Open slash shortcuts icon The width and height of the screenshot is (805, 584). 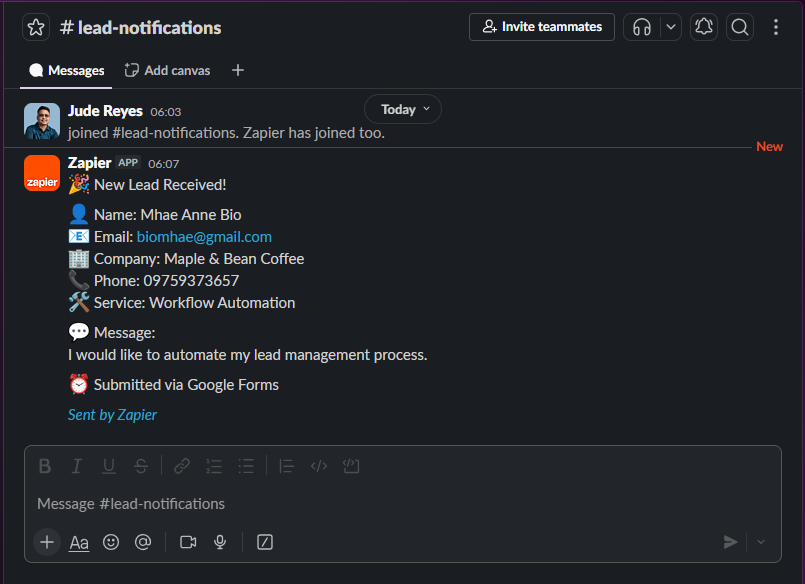(265, 542)
